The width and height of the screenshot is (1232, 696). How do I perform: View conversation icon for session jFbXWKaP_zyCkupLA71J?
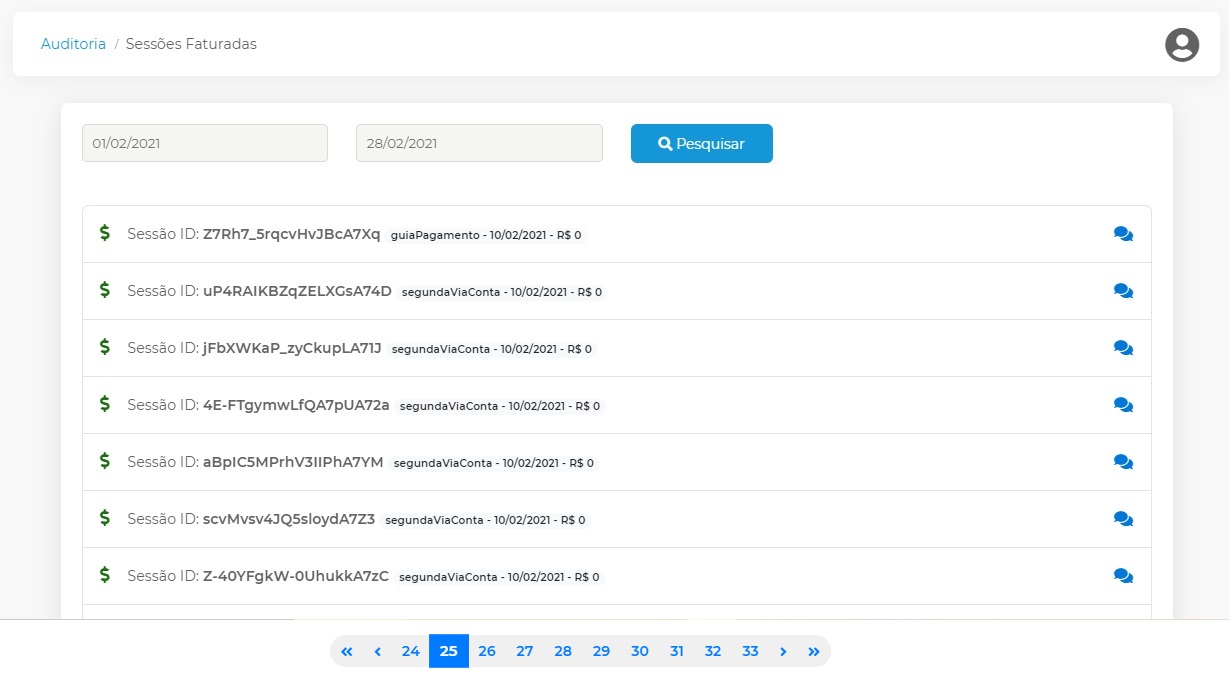point(1123,348)
